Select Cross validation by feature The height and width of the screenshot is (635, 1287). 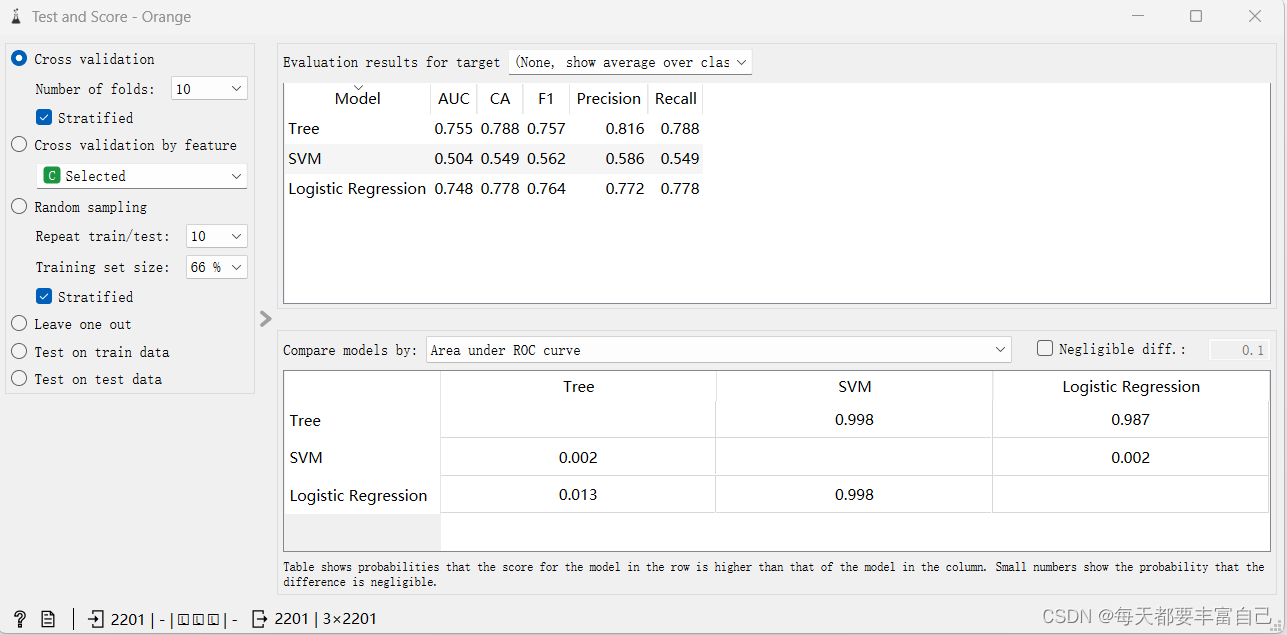point(19,145)
